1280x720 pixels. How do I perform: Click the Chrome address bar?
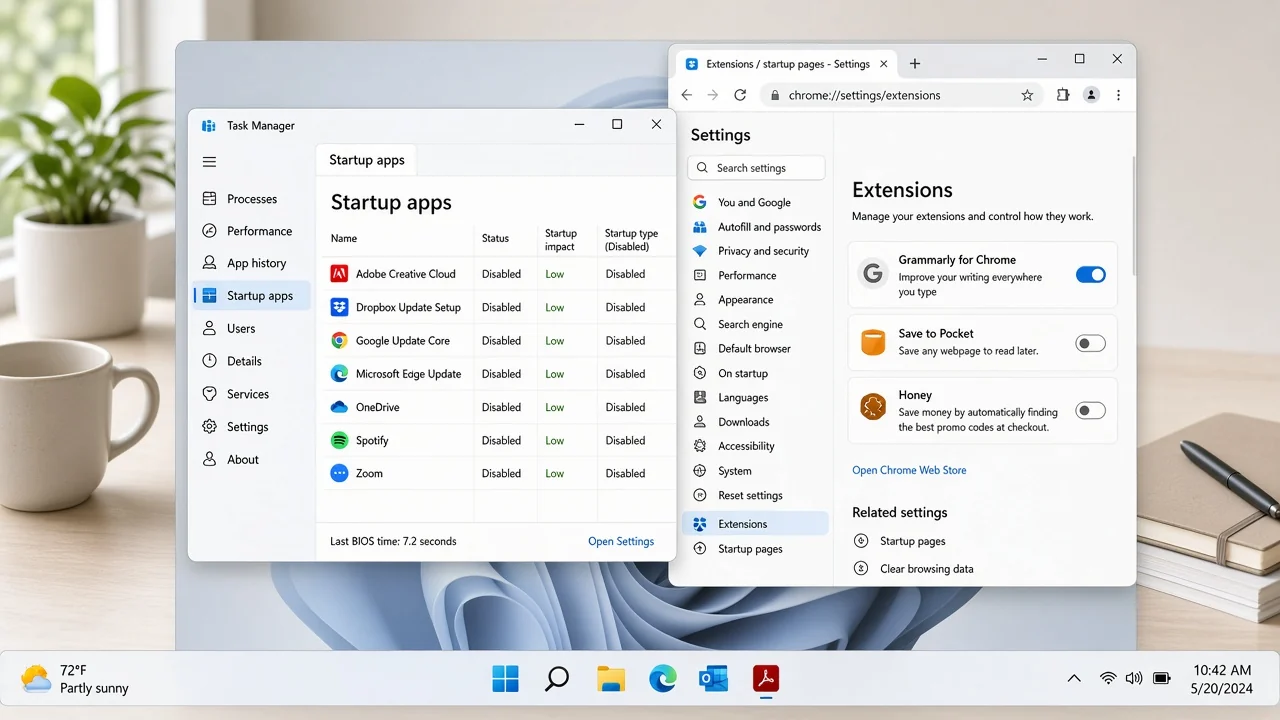(x=900, y=95)
